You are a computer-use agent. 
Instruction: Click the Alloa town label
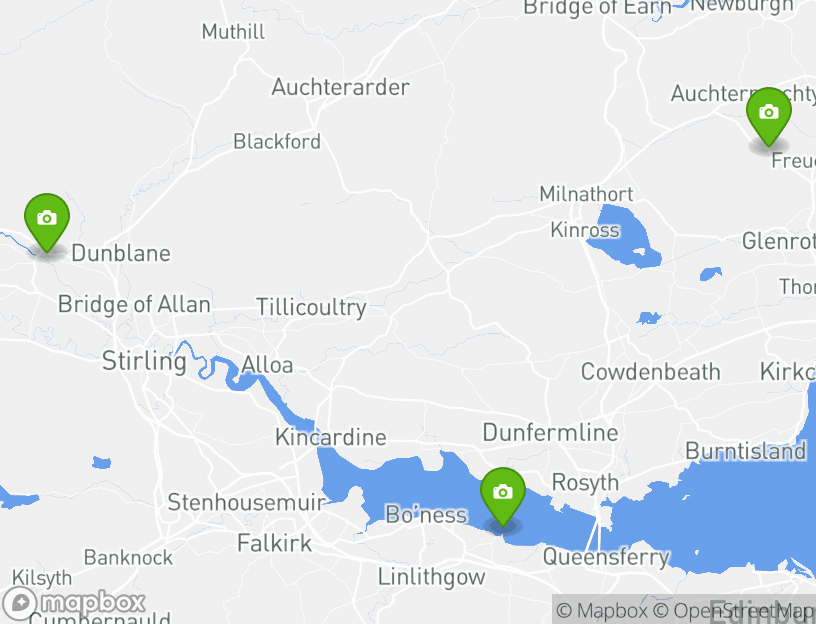267,365
